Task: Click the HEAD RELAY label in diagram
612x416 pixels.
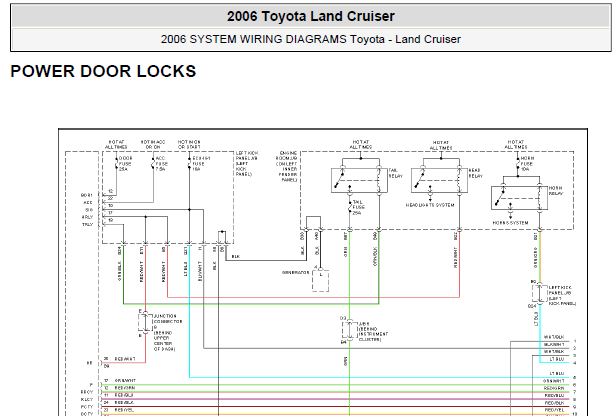Action: (475, 173)
